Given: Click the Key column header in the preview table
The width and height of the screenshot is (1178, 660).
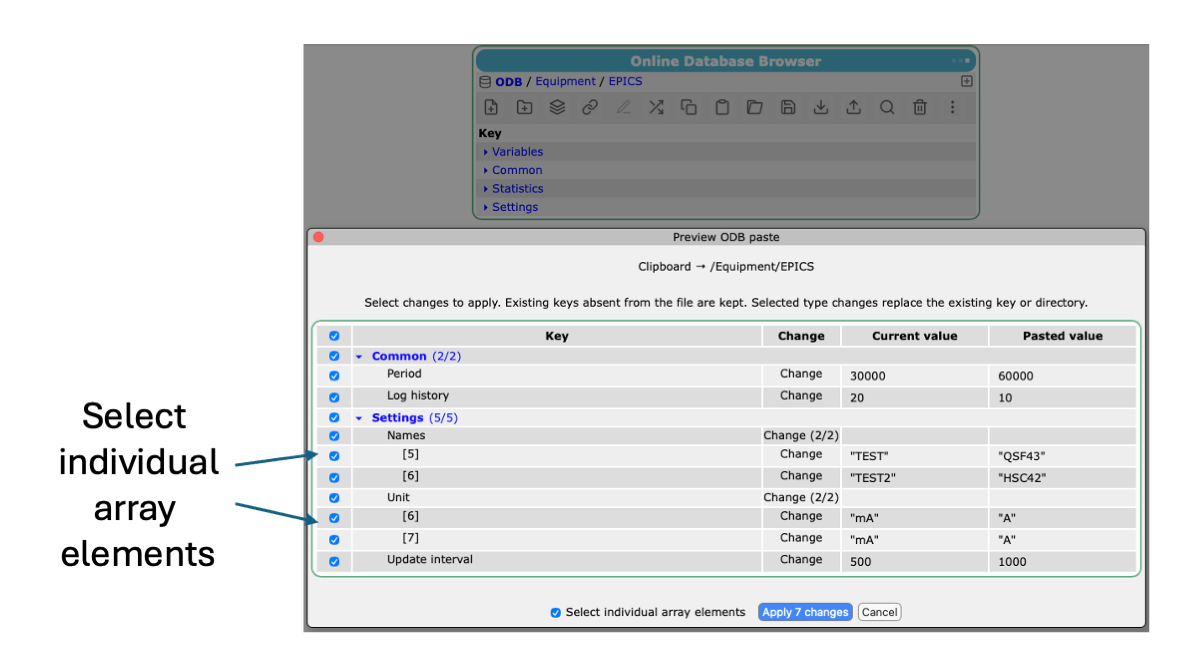Looking at the screenshot, I should coord(557,336).
